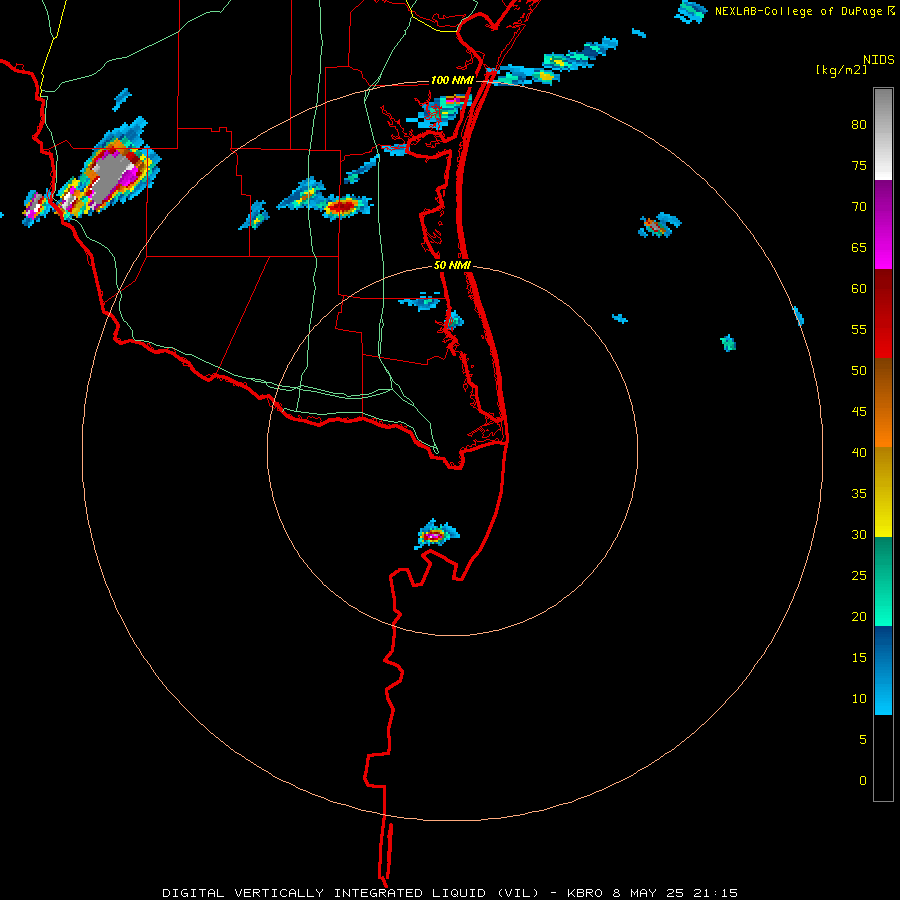Screen dimensions: 900x900
Task: Select the 65 value on the VIL scale
Action: point(859,247)
